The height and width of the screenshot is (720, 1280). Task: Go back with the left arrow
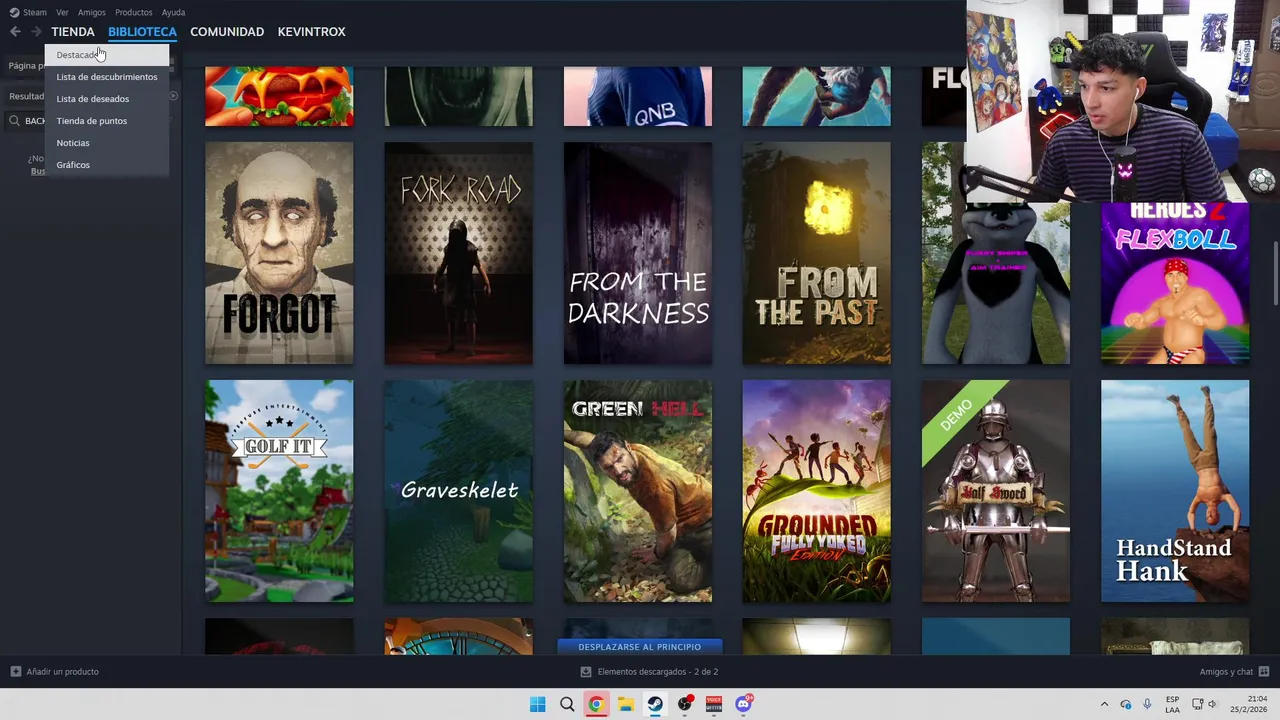pos(15,32)
